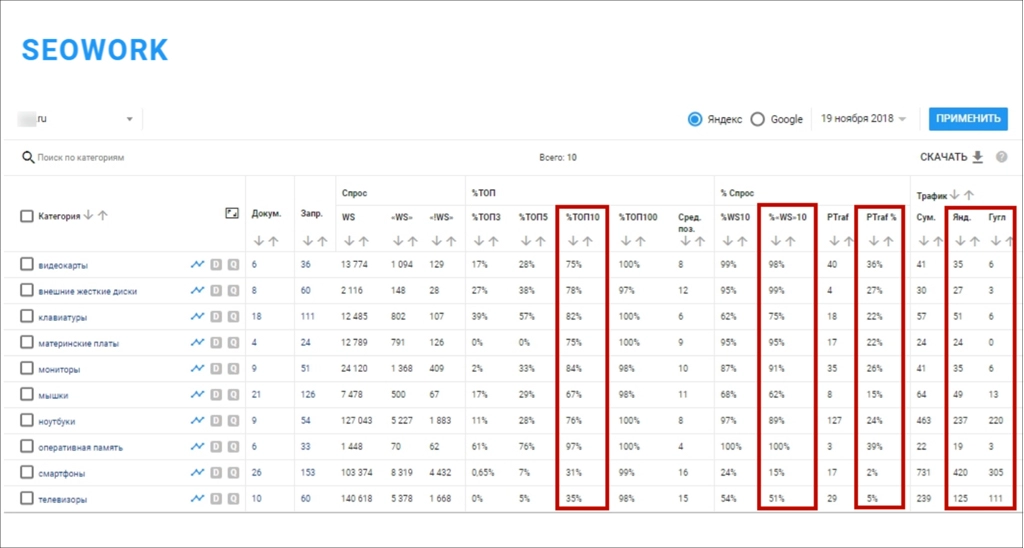
Task: Open the site domain dropdown
Action: coord(129,119)
